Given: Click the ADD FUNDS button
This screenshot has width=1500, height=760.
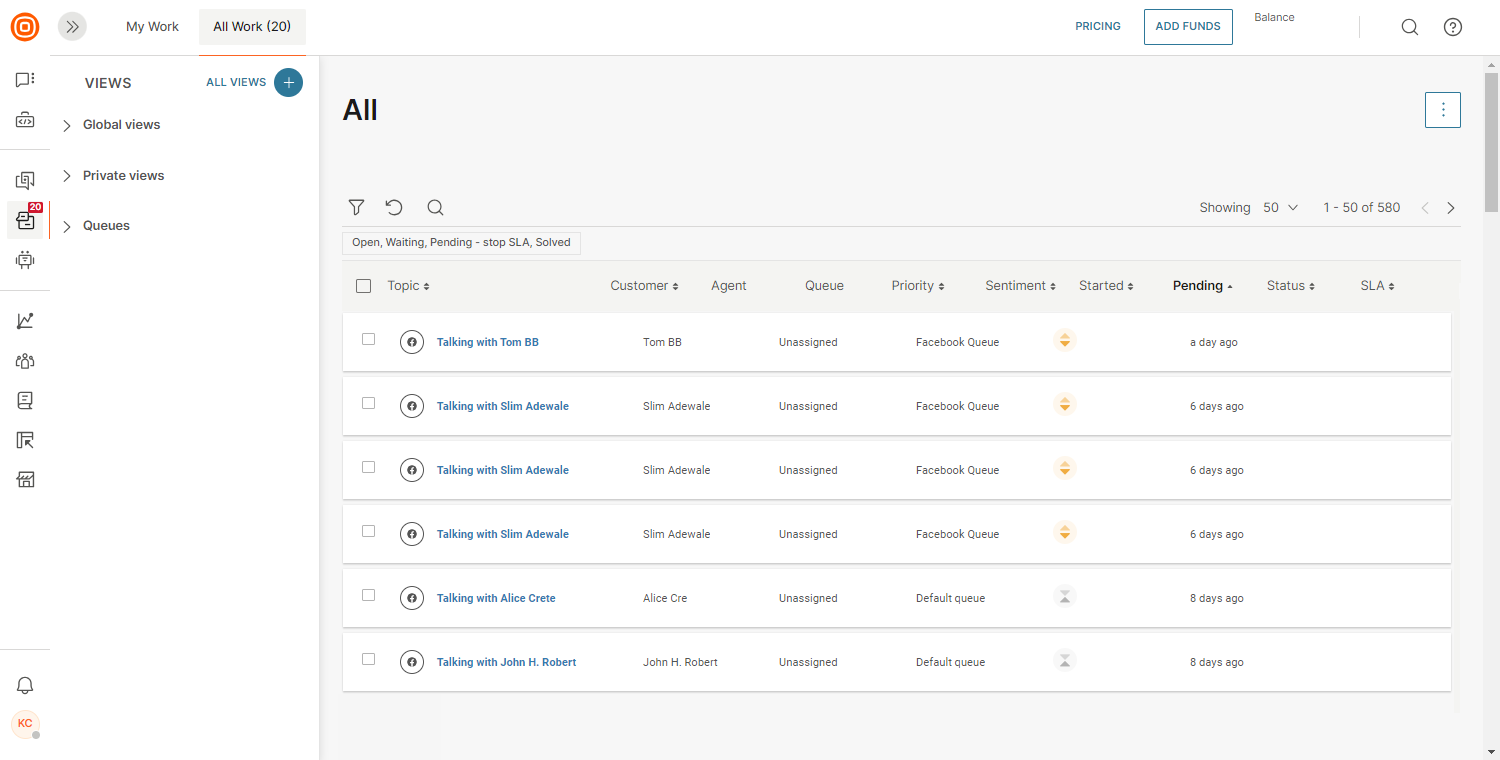Looking at the screenshot, I should pyautogui.click(x=1188, y=27).
